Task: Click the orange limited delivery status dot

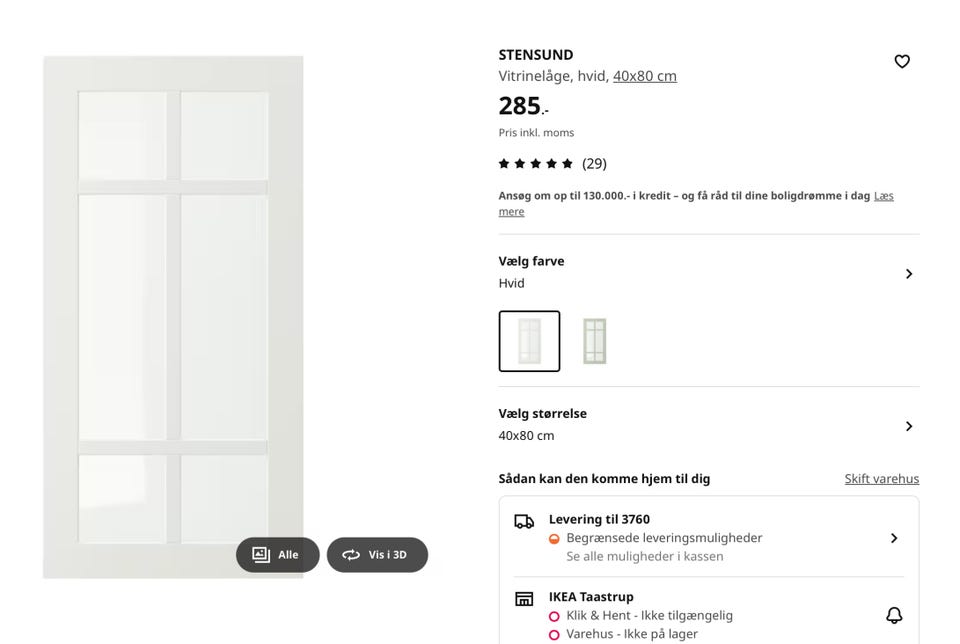Action: (554, 539)
